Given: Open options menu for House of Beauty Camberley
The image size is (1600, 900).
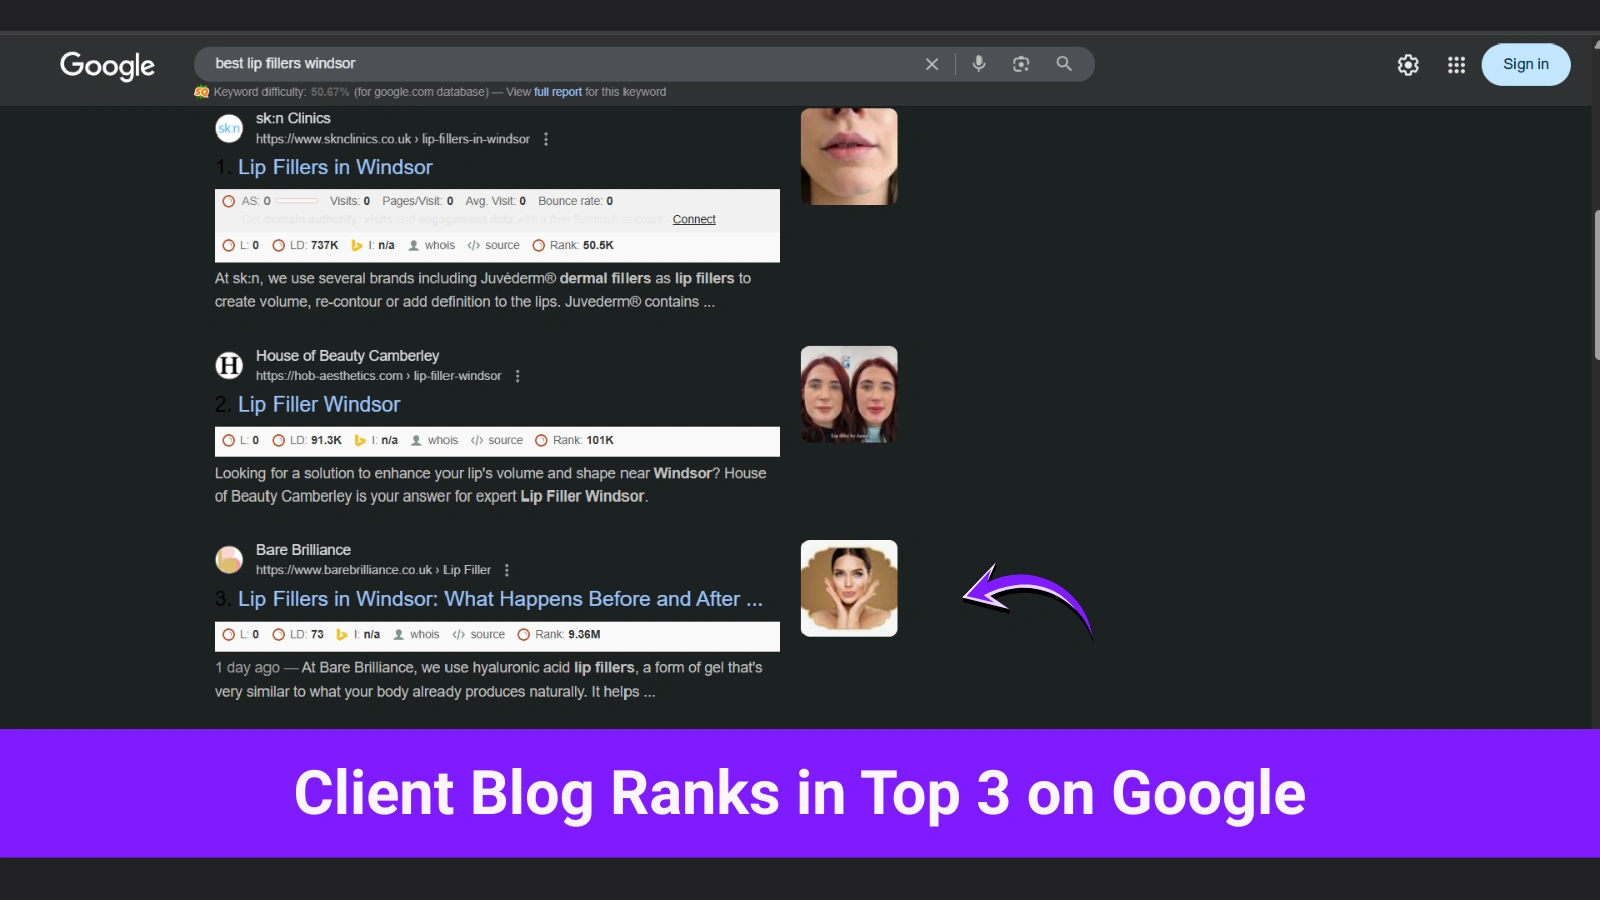Looking at the screenshot, I should (x=518, y=376).
